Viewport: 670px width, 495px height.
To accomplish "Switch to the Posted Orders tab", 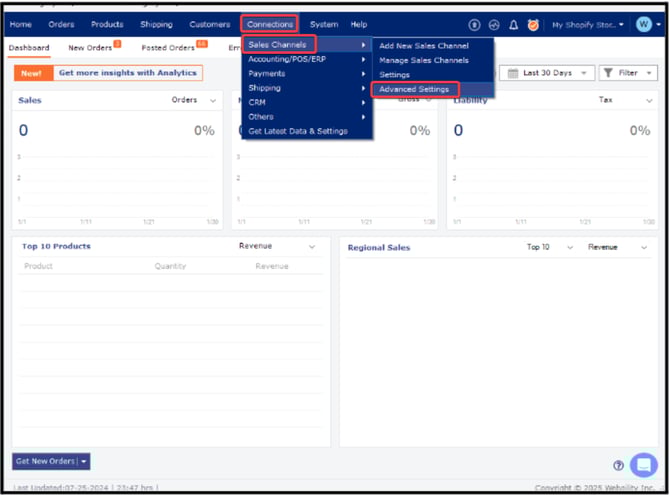I will [168, 47].
